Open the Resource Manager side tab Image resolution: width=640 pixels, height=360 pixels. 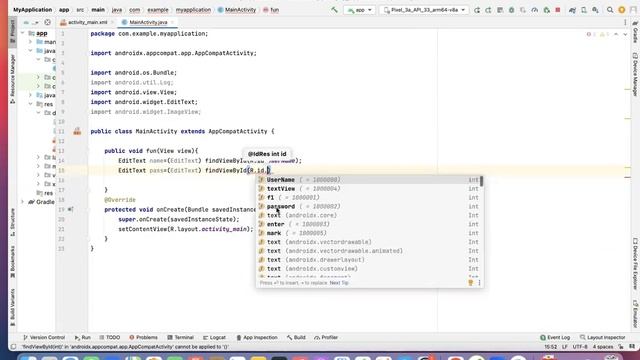pos(12,78)
